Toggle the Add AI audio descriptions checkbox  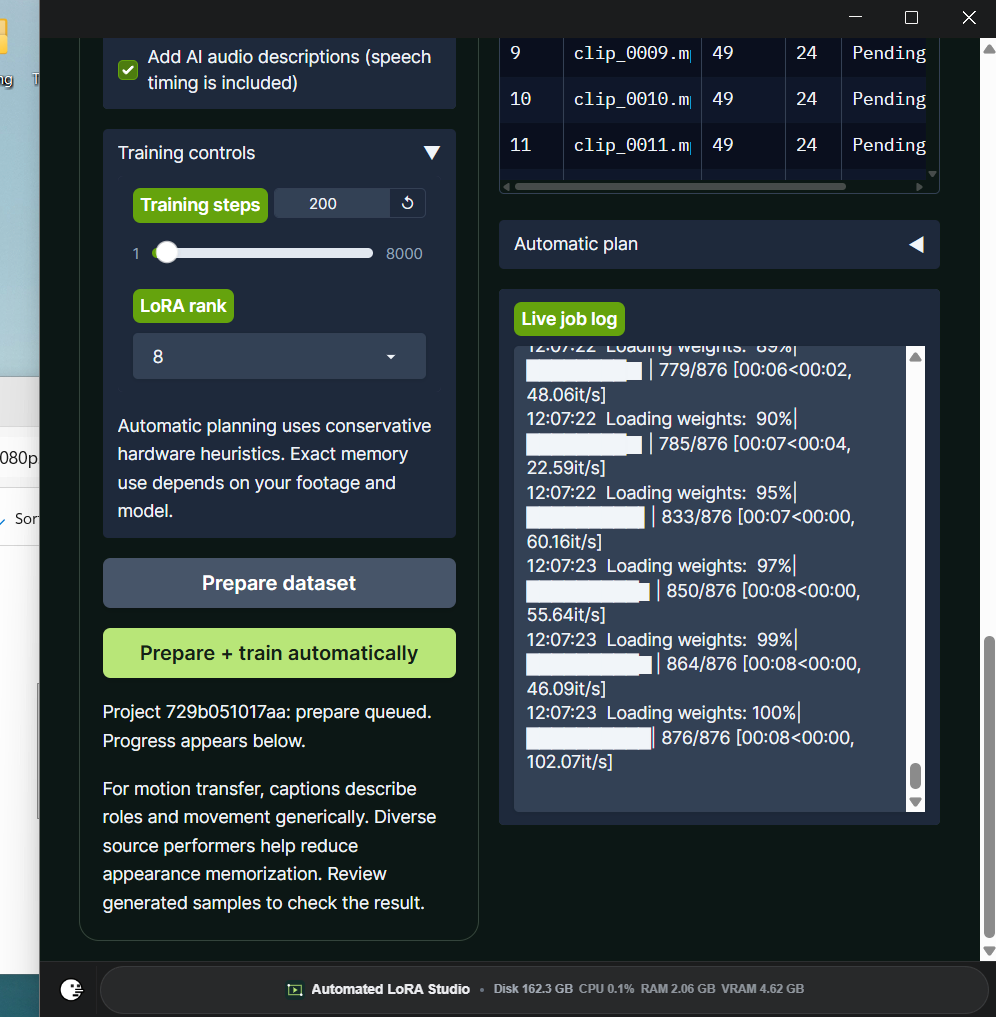(x=128, y=69)
